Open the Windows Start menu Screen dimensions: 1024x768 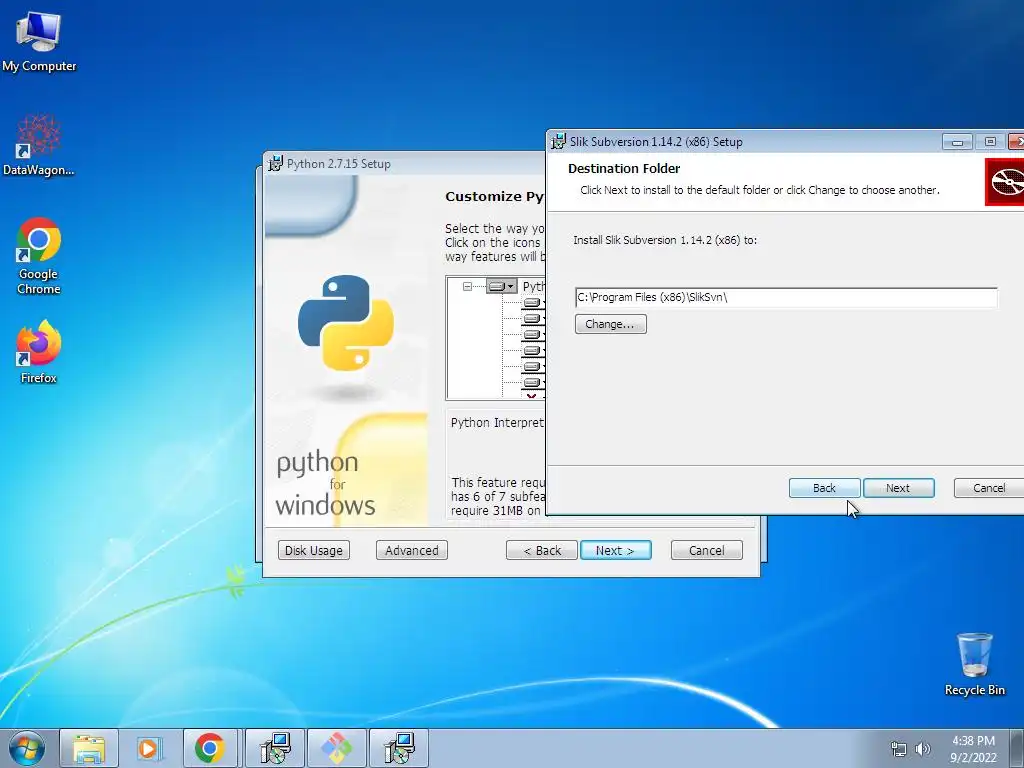coord(27,748)
